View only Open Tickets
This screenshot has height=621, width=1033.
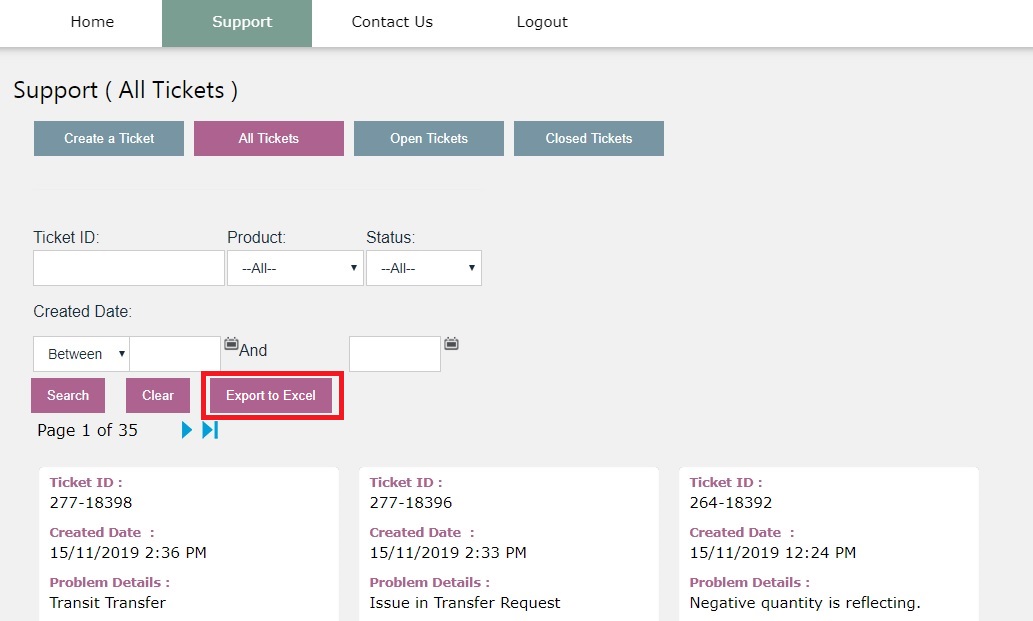point(428,138)
